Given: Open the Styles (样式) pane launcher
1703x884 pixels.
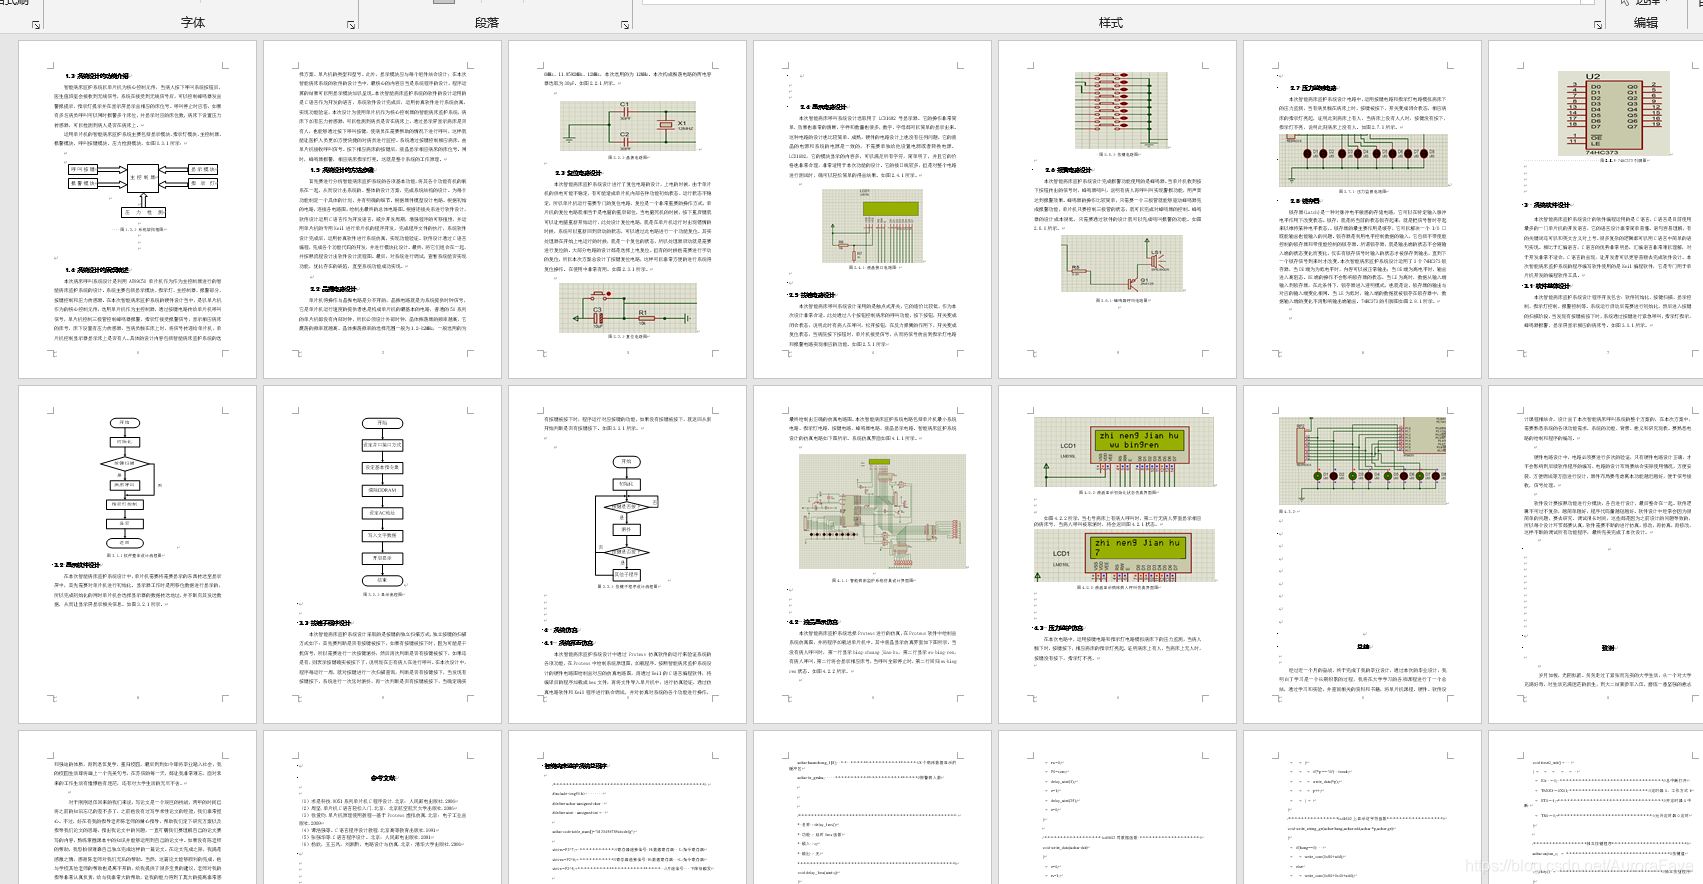Looking at the screenshot, I should [1598, 24].
